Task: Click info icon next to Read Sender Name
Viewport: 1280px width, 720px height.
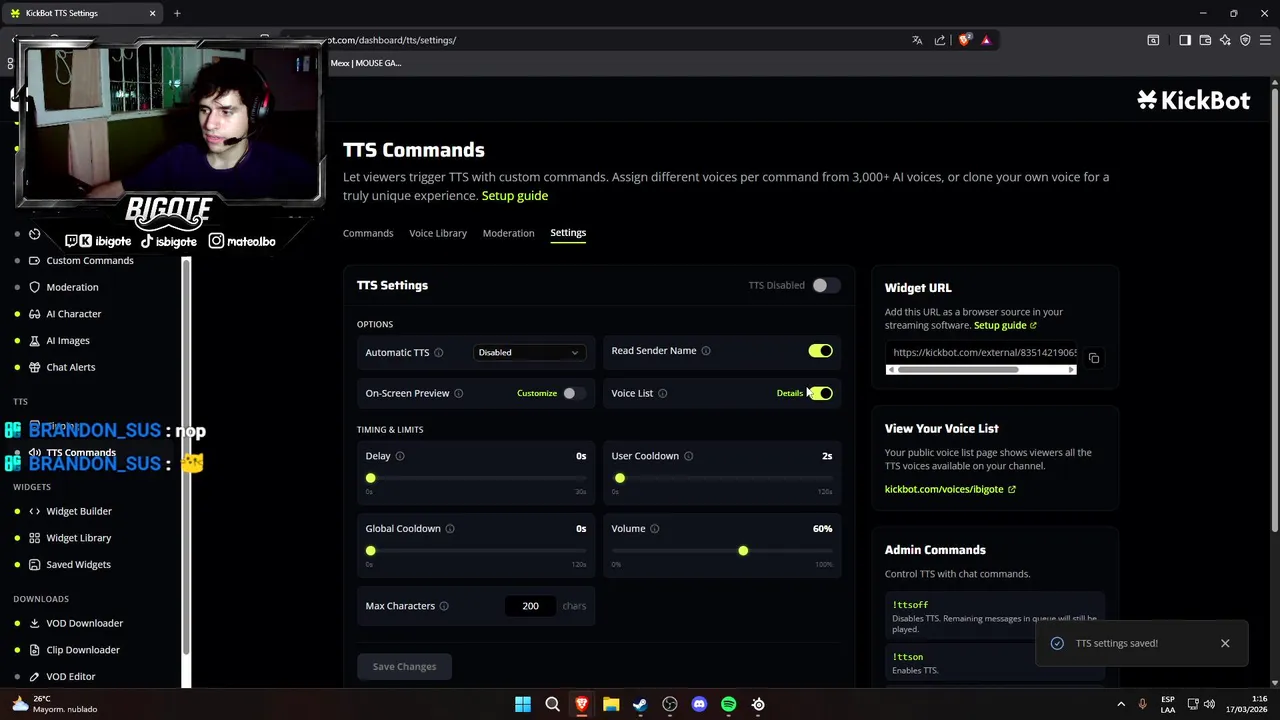Action: tap(706, 351)
